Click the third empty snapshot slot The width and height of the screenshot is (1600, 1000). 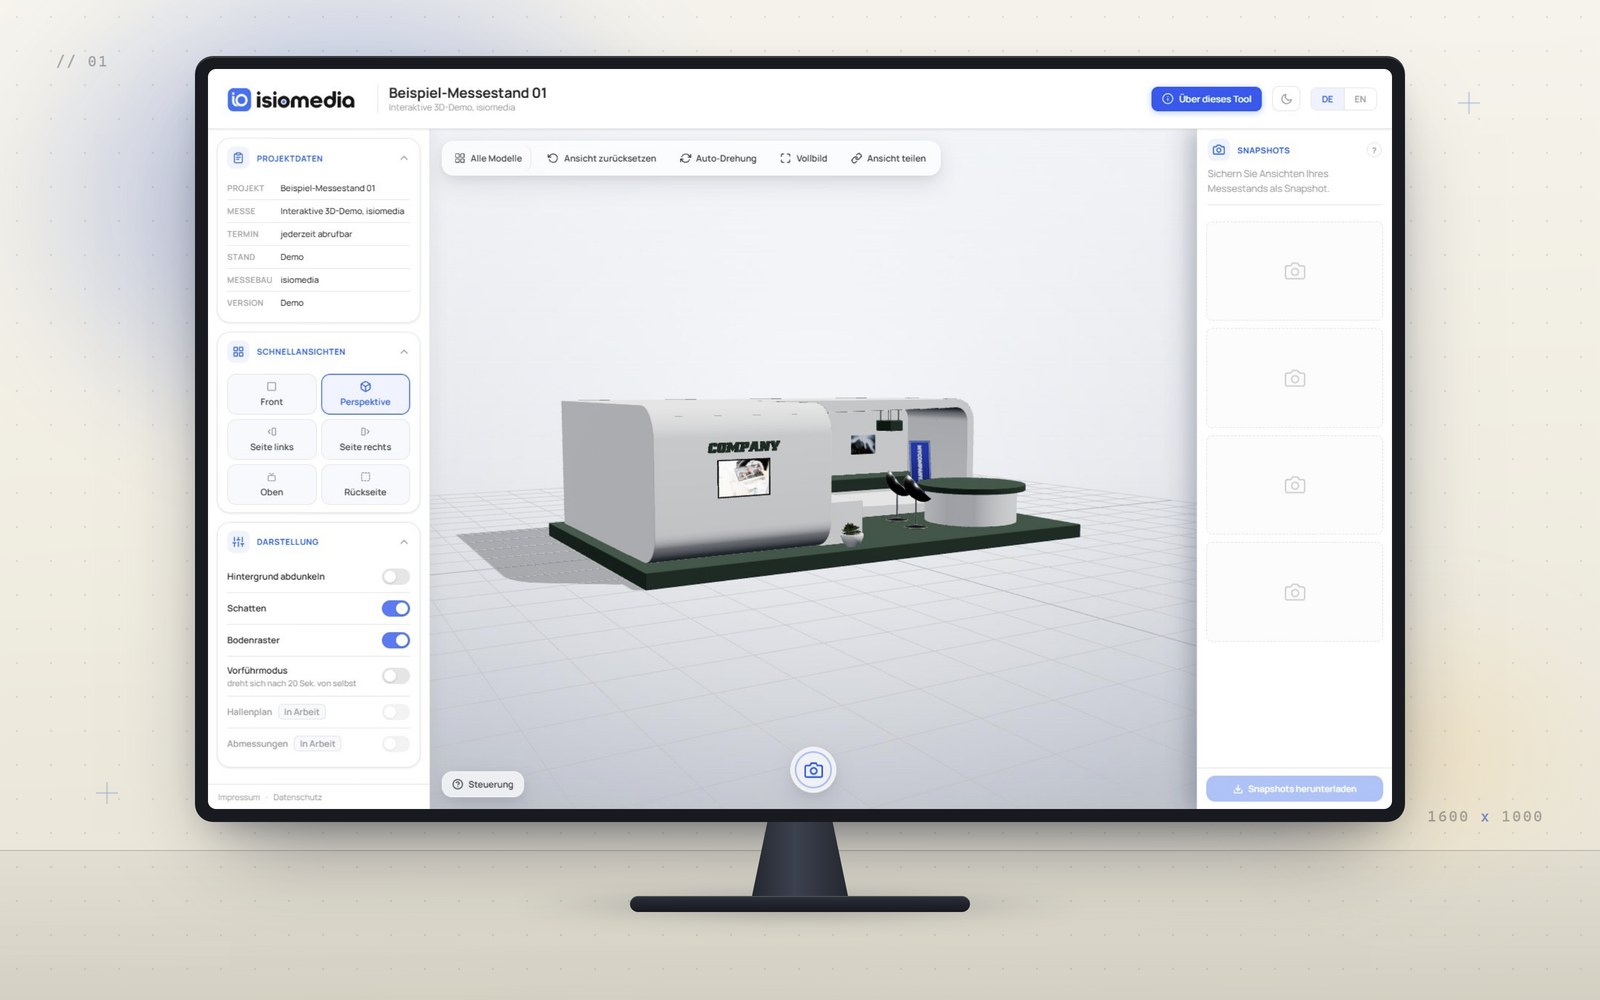[1294, 485]
